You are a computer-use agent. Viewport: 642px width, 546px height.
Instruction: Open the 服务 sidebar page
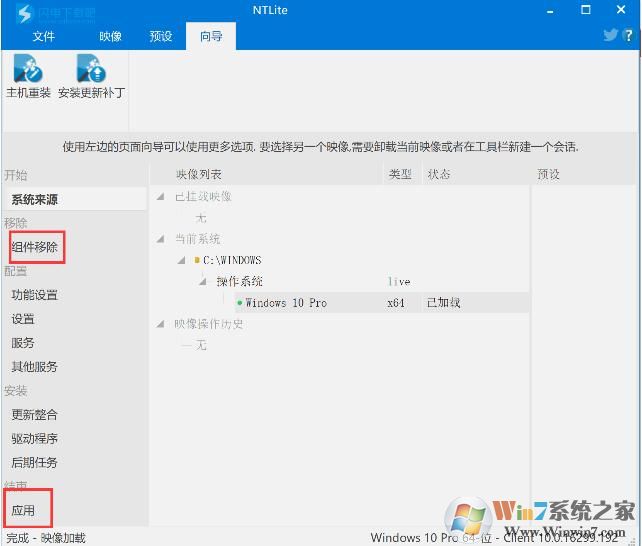(23, 343)
